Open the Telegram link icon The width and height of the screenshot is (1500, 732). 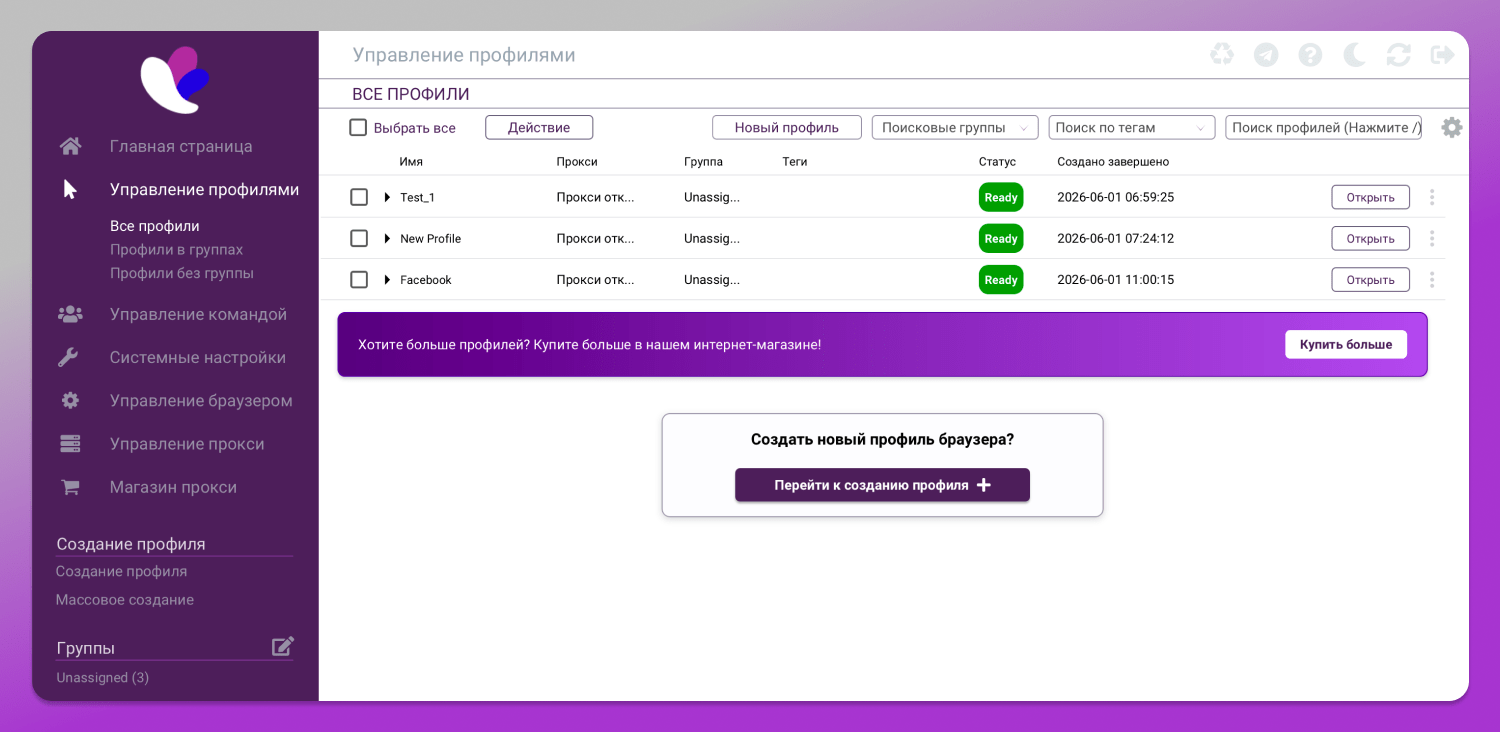click(x=1266, y=55)
